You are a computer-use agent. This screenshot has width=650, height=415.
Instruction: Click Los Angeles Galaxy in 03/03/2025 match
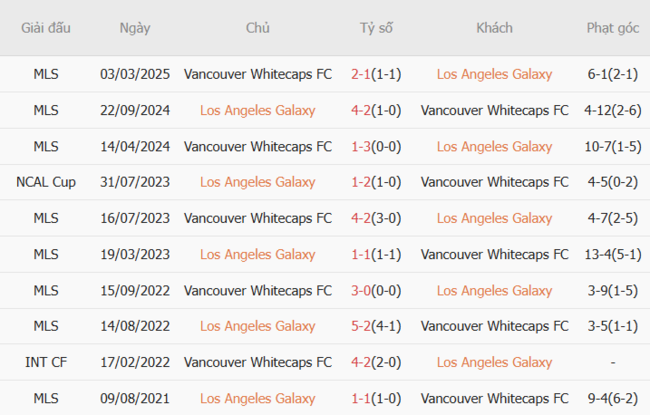coord(494,74)
